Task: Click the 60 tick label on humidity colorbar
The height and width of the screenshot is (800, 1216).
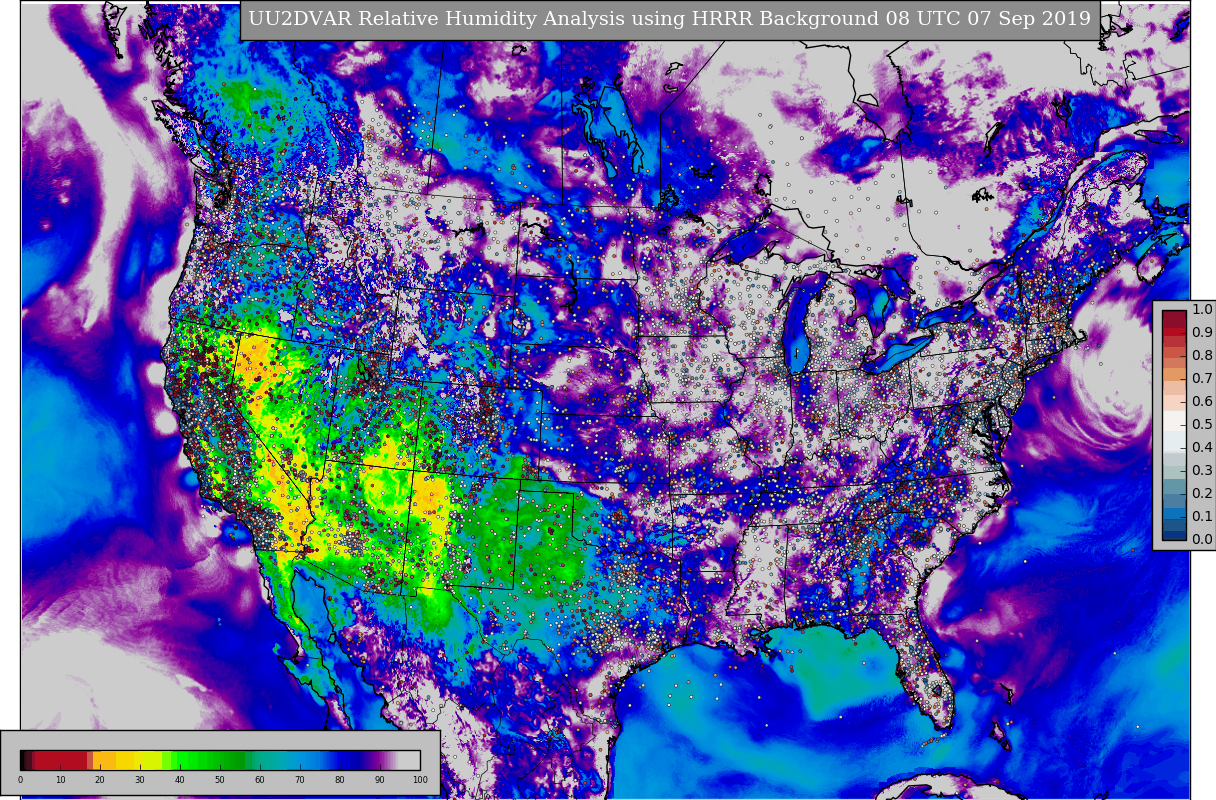Action: pyautogui.click(x=260, y=780)
